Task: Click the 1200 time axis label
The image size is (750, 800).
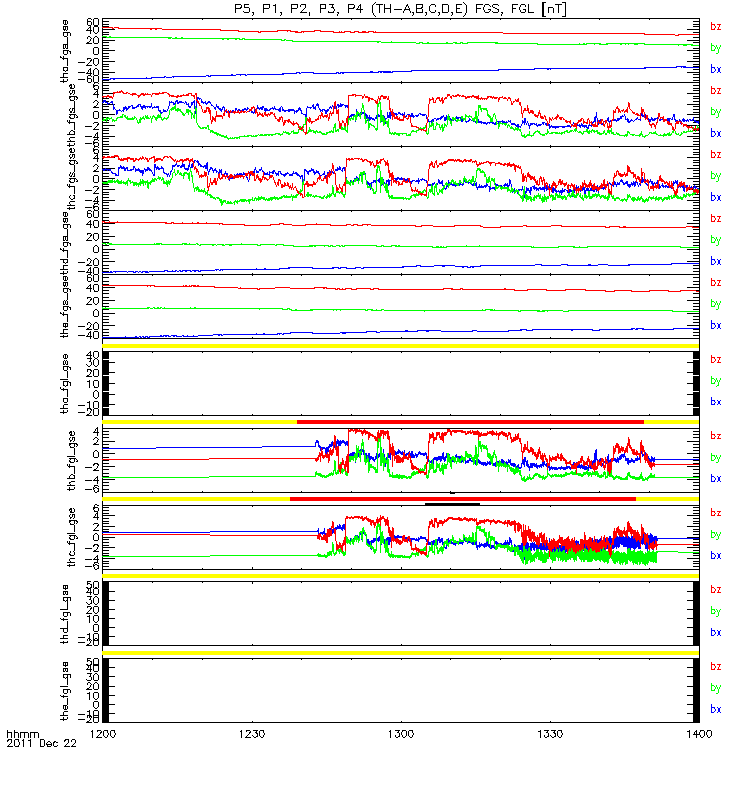Action: point(103,734)
